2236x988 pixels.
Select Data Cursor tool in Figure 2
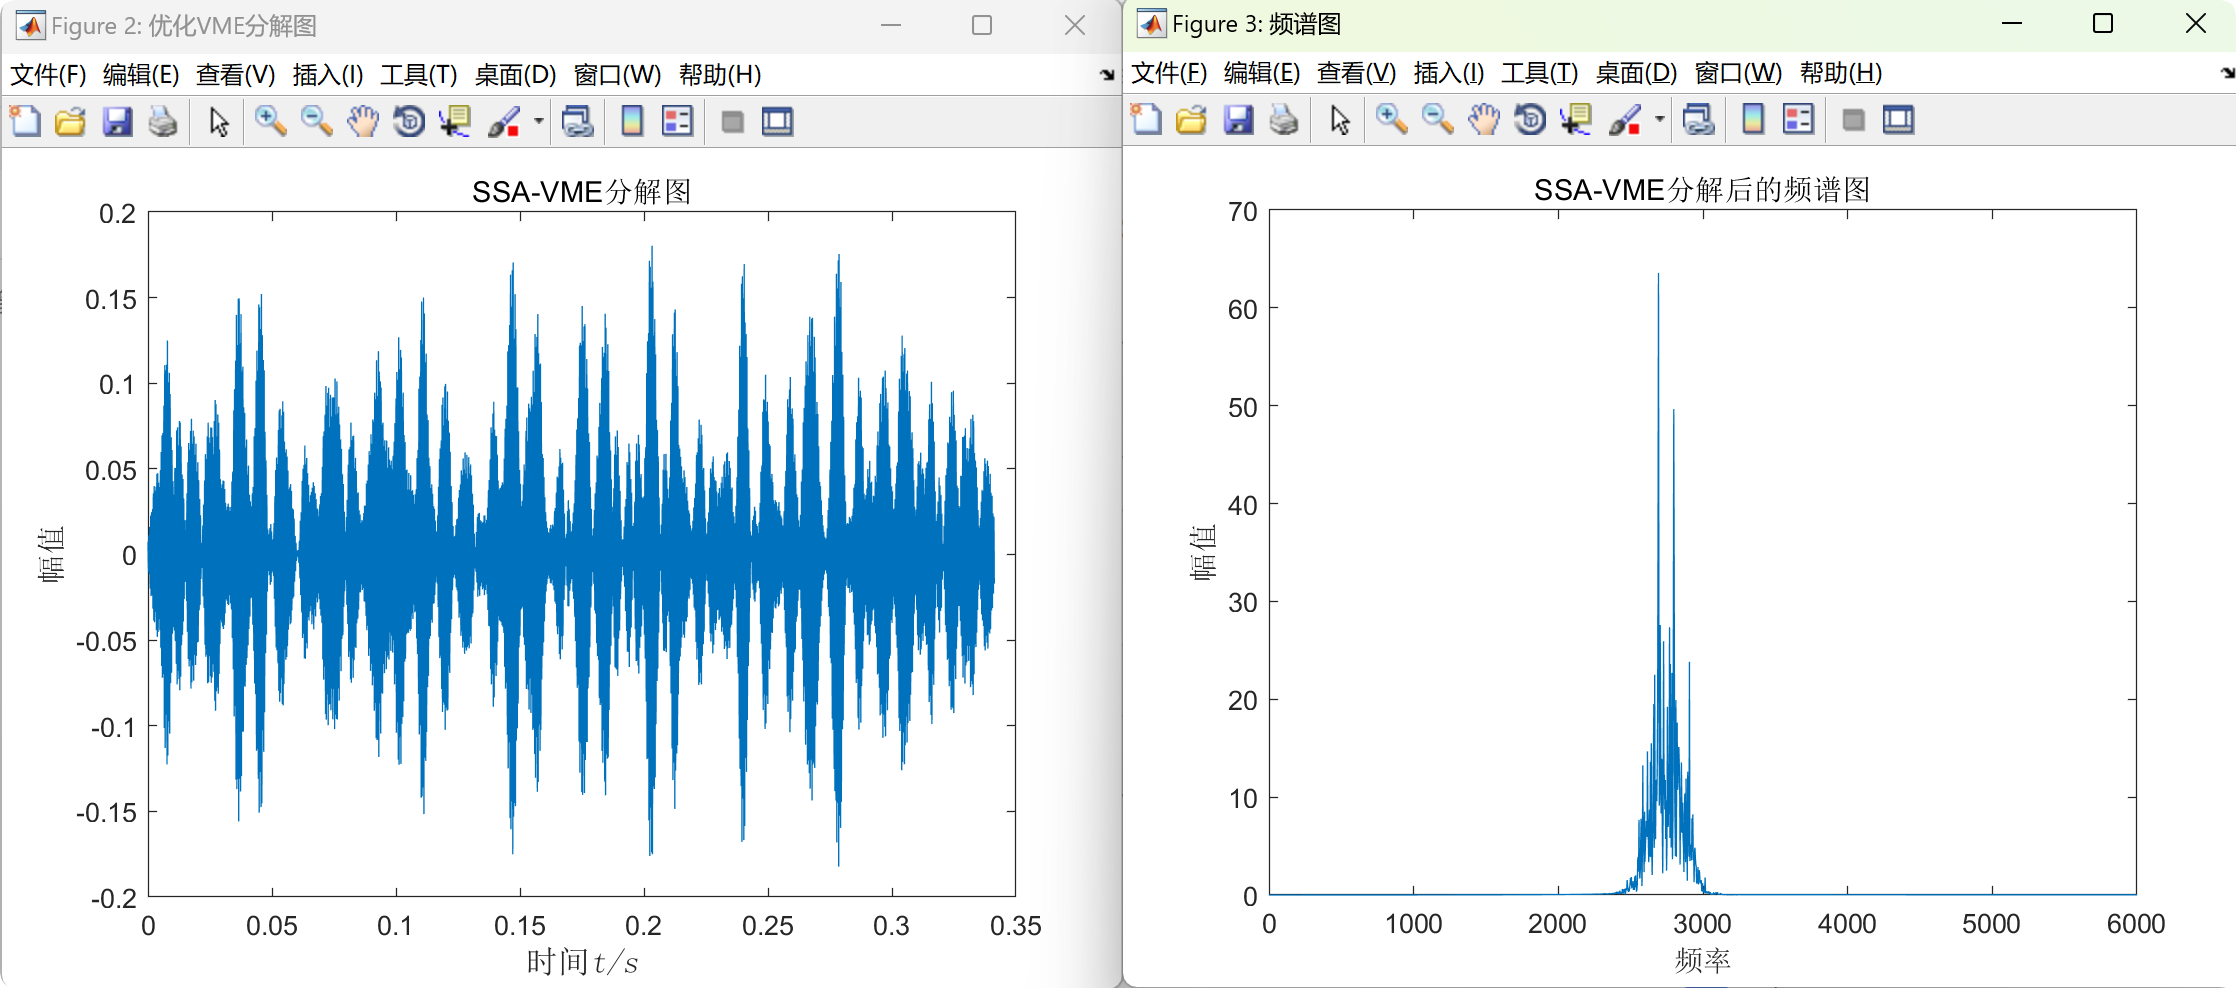(x=455, y=121)
